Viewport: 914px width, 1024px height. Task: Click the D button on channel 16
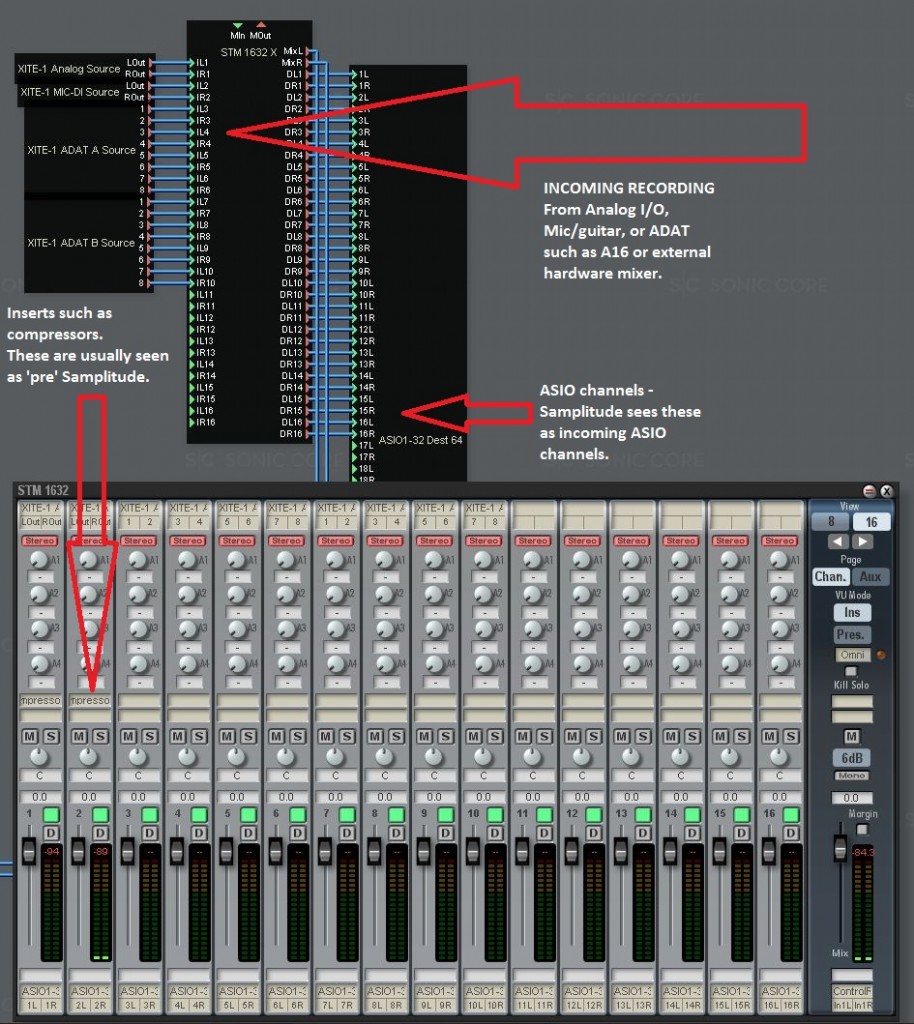[791, 833]
